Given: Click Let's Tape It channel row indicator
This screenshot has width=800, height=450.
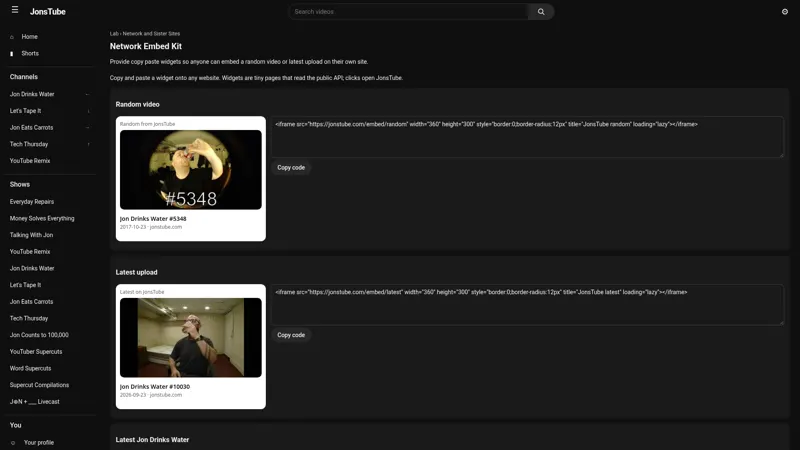Looking at the screenshot, I should click(x=88, y=111).
